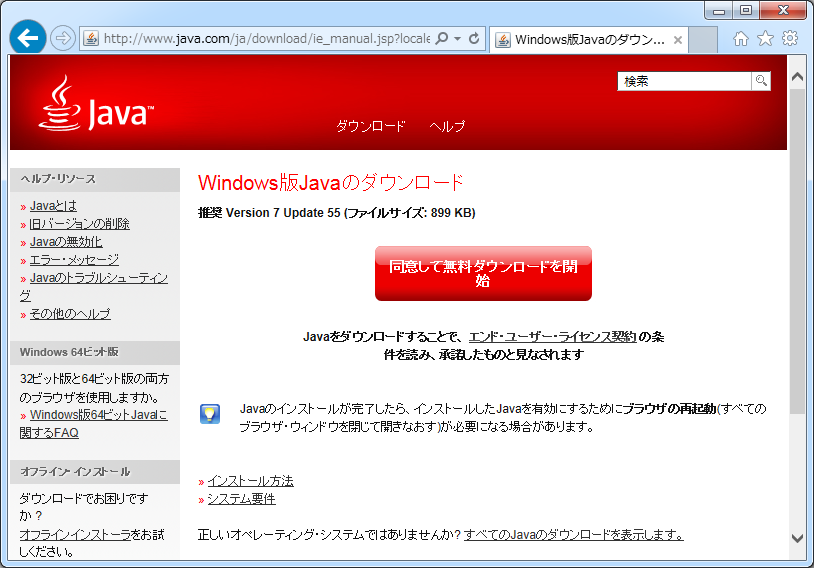Click 同意して無料ダウンロードを開始 button
Viewport: 814px width, 568px height.
(483, 273)
